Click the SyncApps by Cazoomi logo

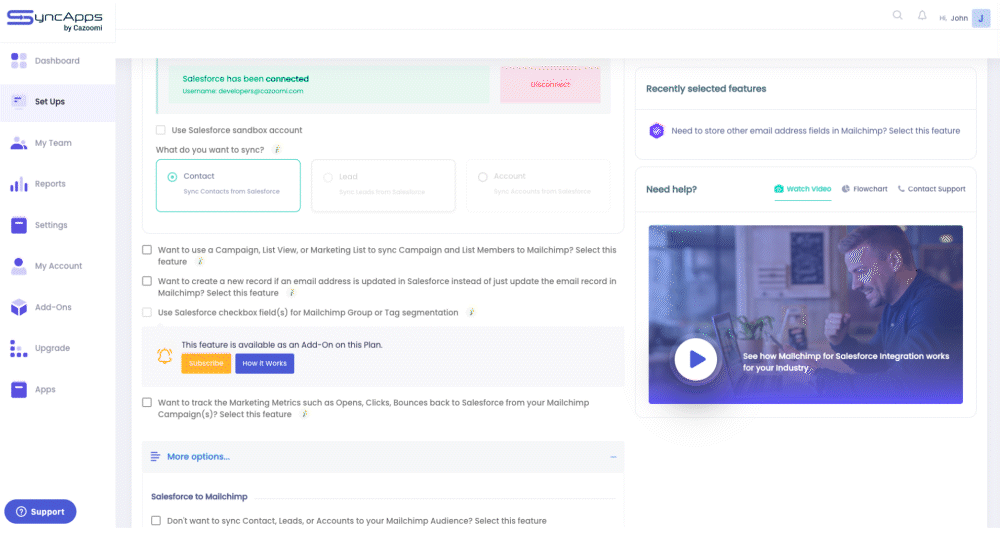point(55,20)
